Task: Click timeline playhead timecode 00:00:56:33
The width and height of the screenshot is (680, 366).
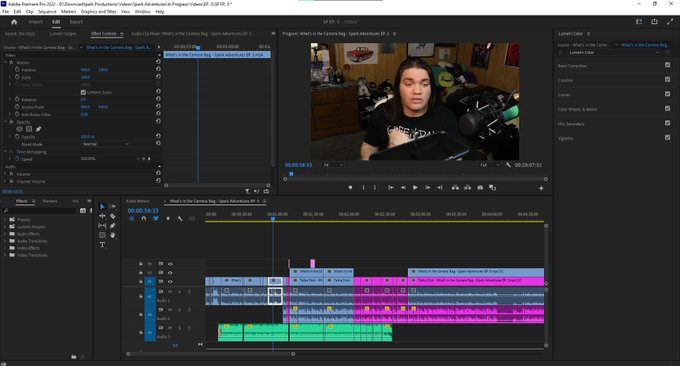Action: [143, 210]
